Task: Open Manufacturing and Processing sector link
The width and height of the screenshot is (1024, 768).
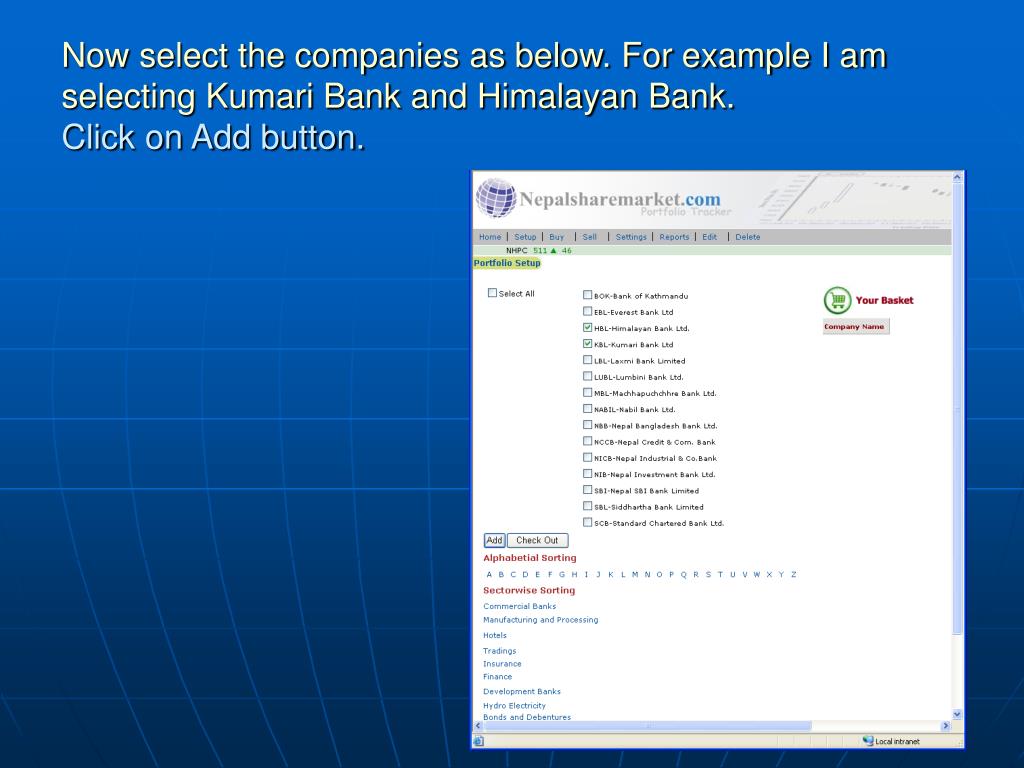Action: tap(540, 620)
